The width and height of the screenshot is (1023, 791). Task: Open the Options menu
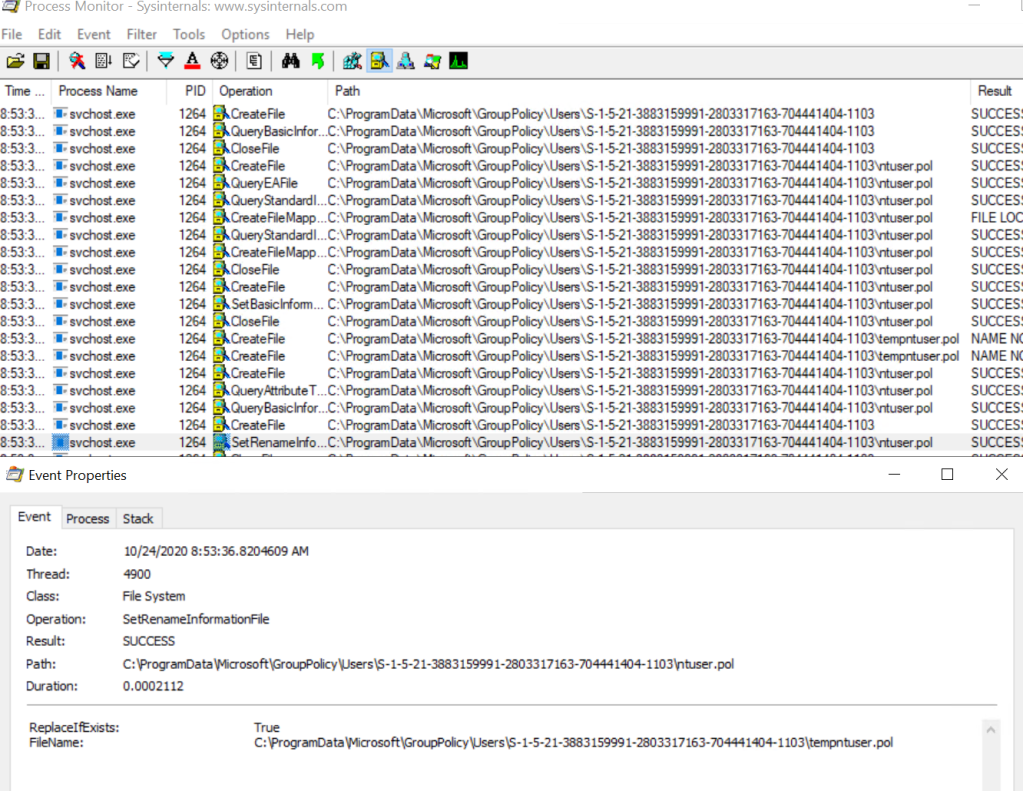click(x=245, y=34)
